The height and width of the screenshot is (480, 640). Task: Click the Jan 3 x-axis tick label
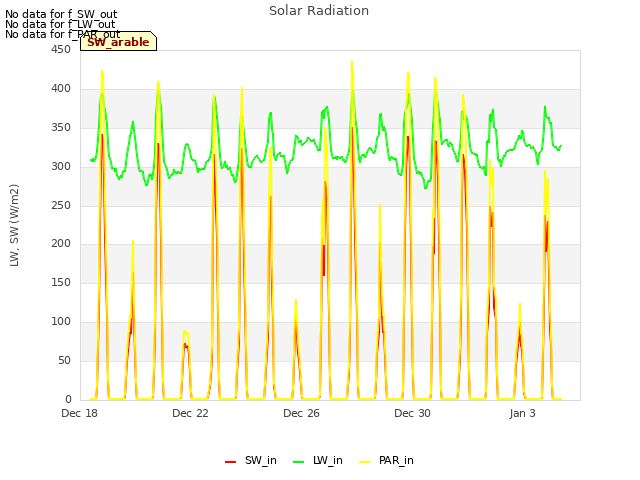[522, 413]
